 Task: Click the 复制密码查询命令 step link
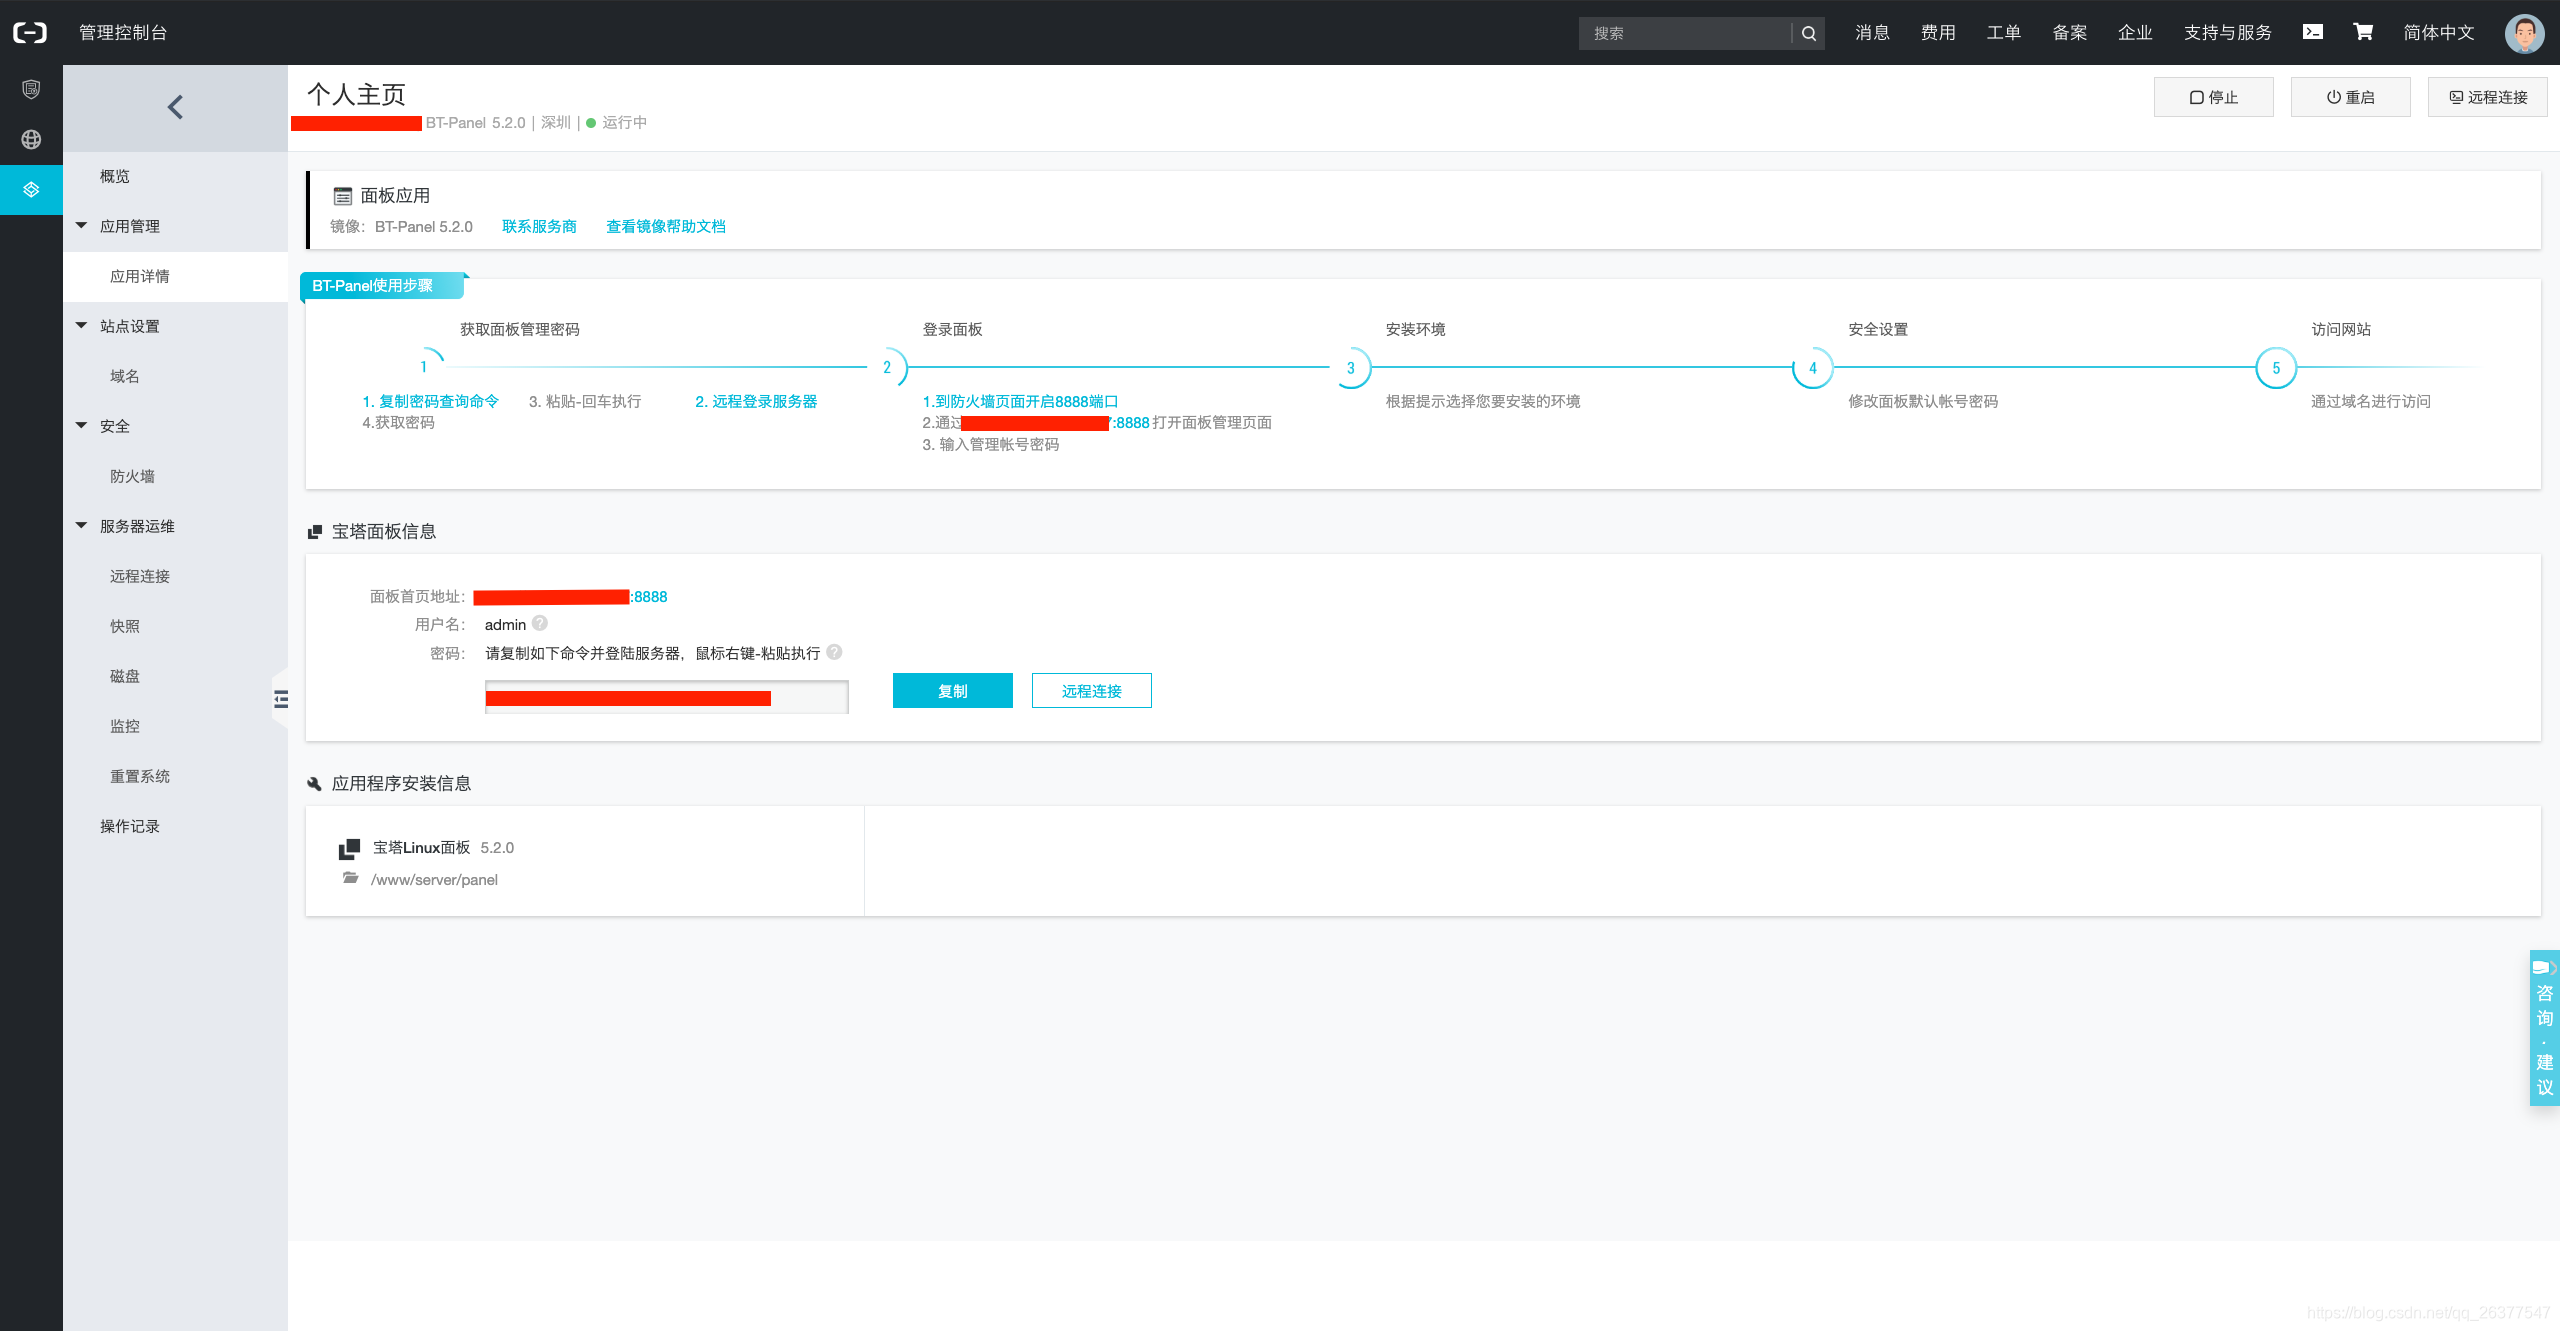click(431, 401)
